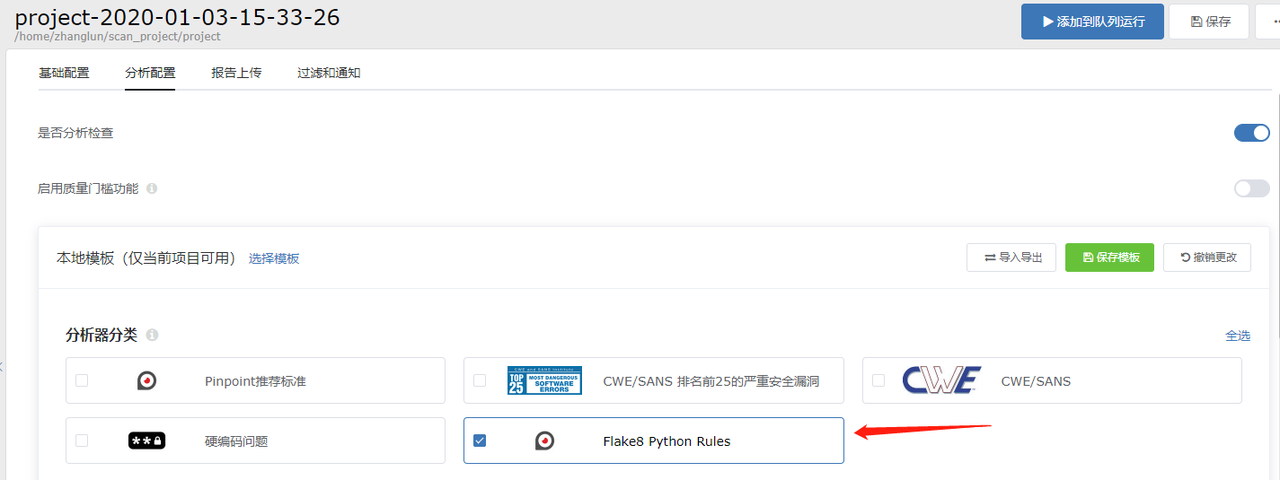Screen dimensions: 1280x480
Task: Enable the 启用质量门槛功能 toggle
Action: coord(1252,188)
